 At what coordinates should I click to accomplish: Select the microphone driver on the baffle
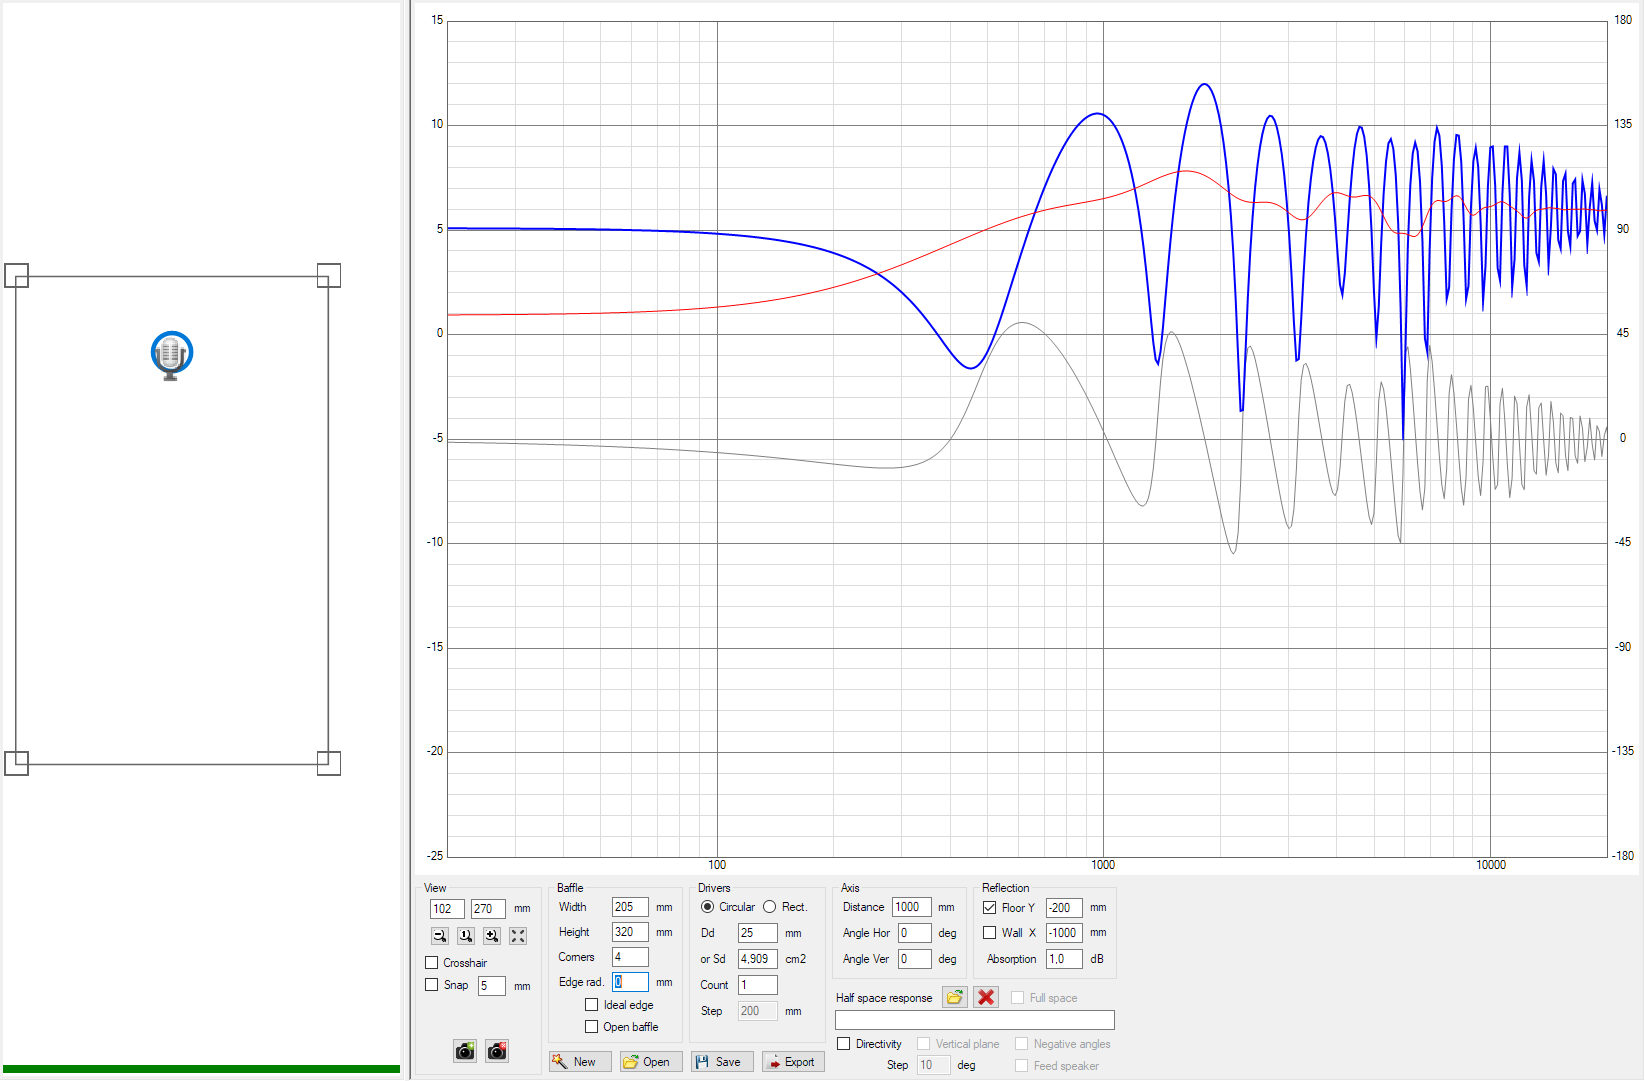(171, 355)
